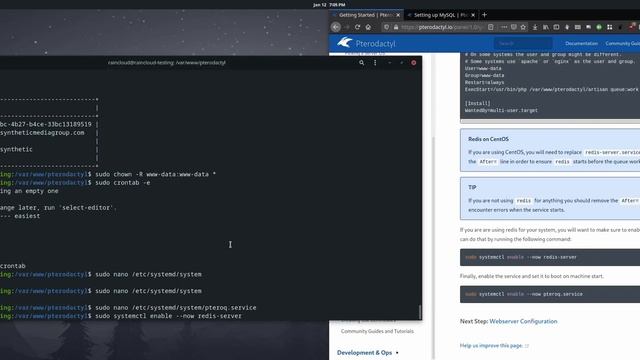Click the Pterodactyl site search field
The height and width of the screenshot is (360, 640).
(x=523, y=43)
